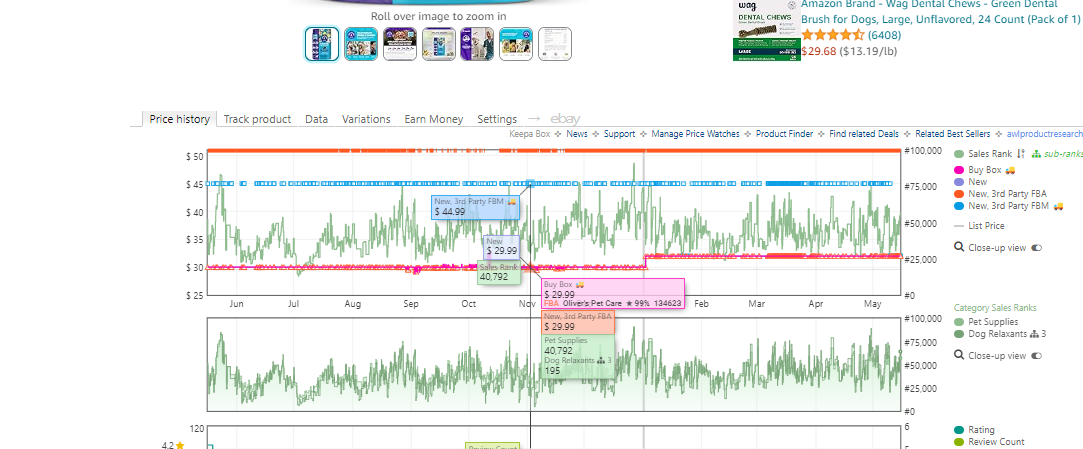Click the Sep label on the time axis
This screenshot has height=449, width=1083.
pyautogui.click(x=411, y=304)
